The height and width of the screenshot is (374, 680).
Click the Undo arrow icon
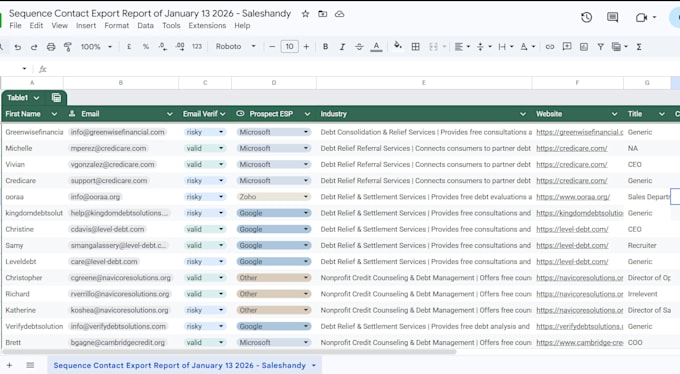pos(17,47)
